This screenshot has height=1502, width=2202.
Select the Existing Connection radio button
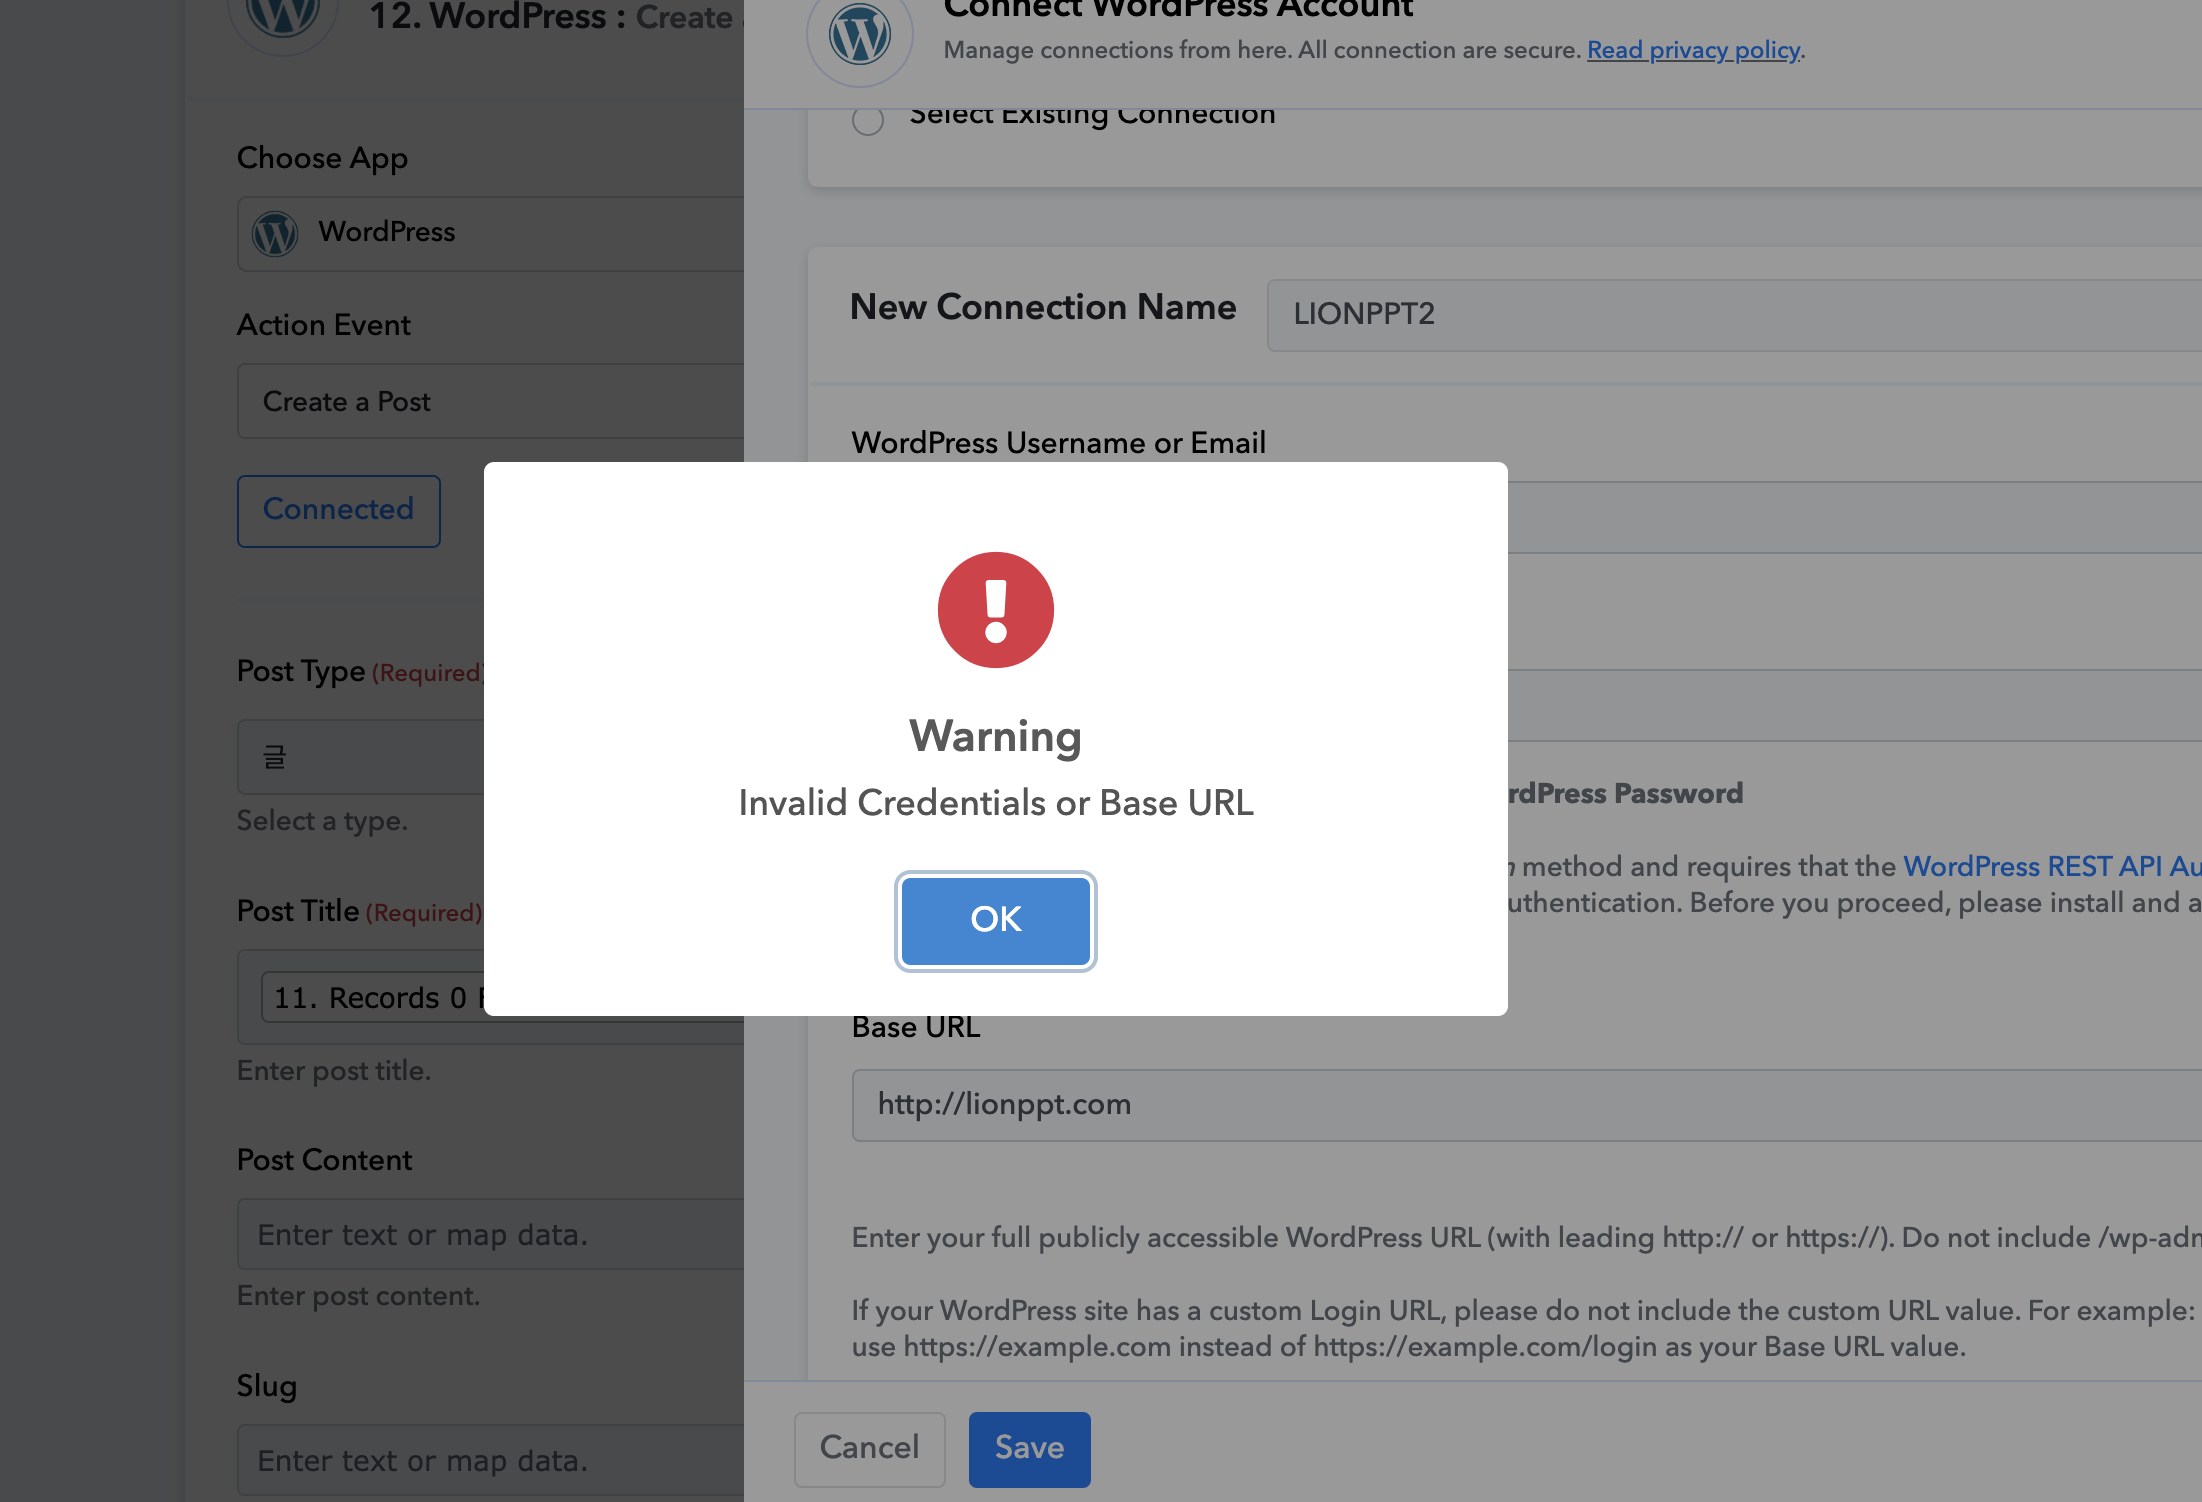point(868,120)
